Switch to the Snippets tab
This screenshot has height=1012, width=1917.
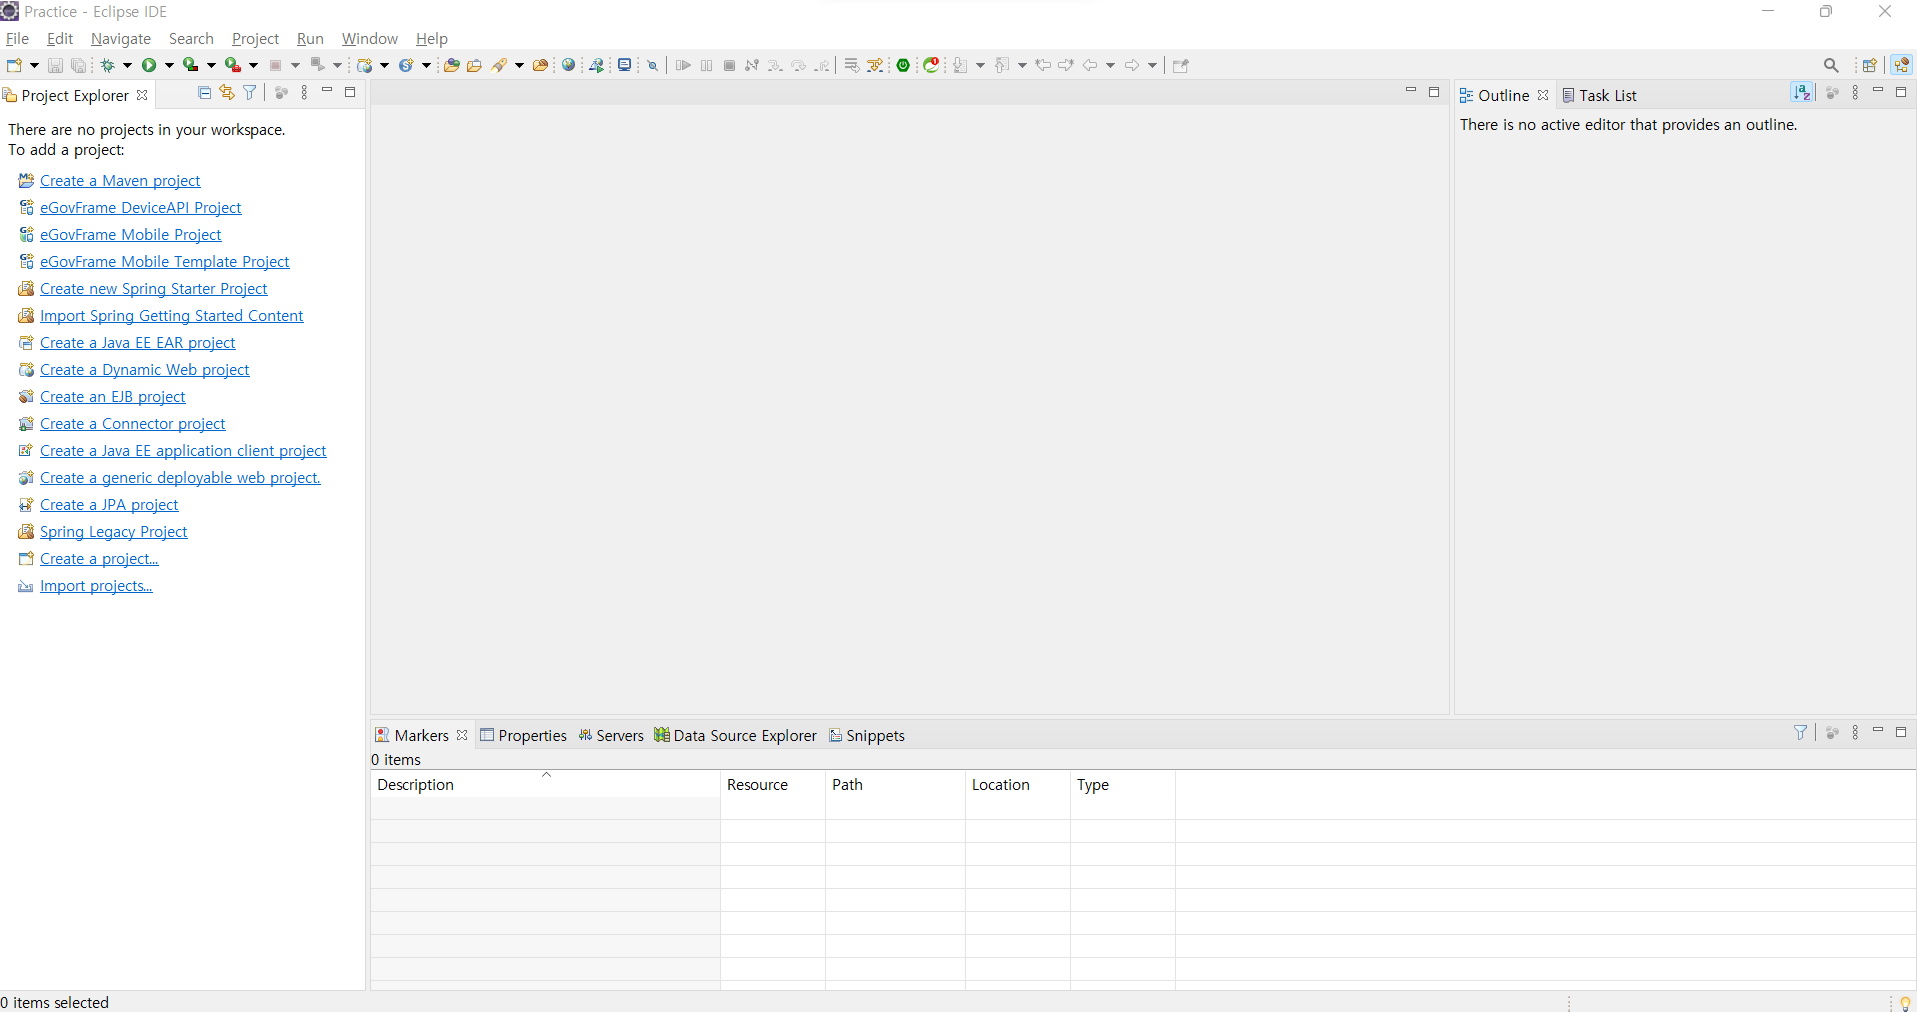click(867, 735)
